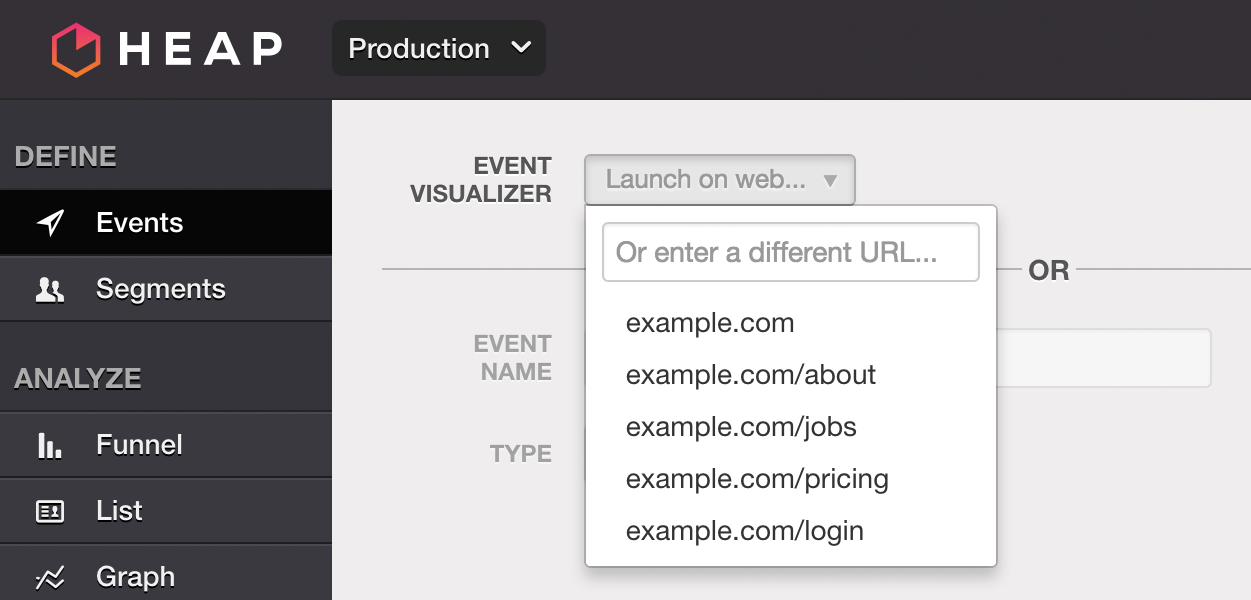Select example.com from the URL list

pyautogui.click(x=710, y=324)
